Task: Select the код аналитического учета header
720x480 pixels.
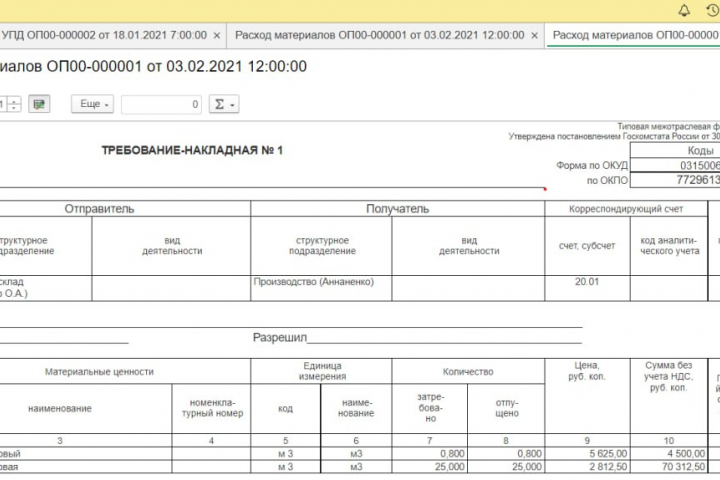Action: tap(669, 246)
